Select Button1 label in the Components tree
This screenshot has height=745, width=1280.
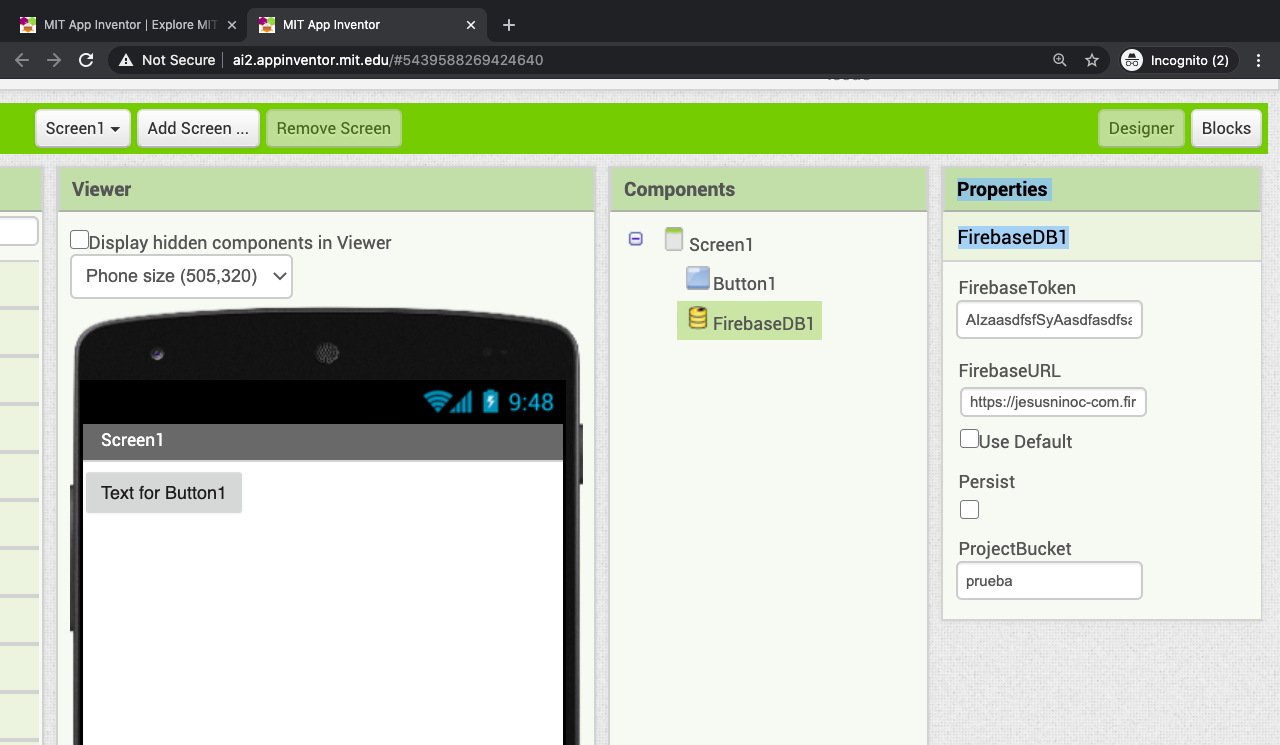[744, 283]
